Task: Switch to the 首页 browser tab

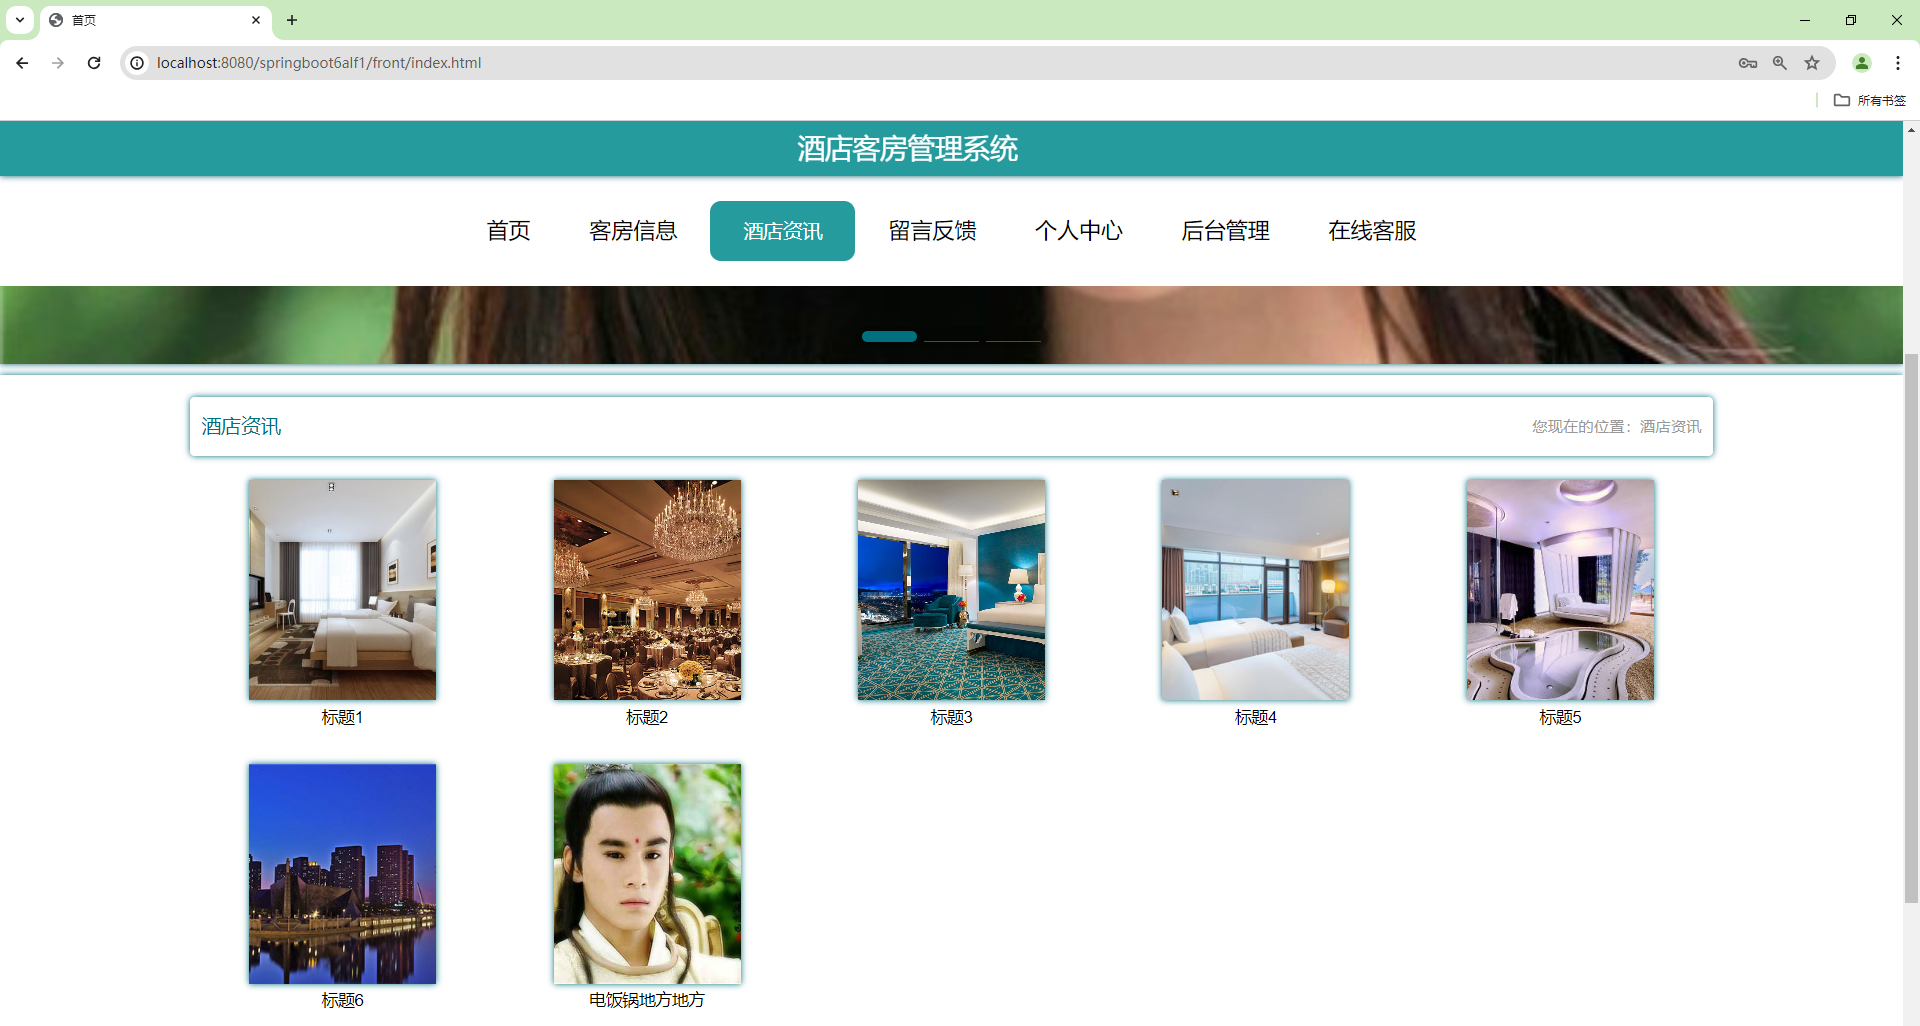Action: click(x=140, y=20)
